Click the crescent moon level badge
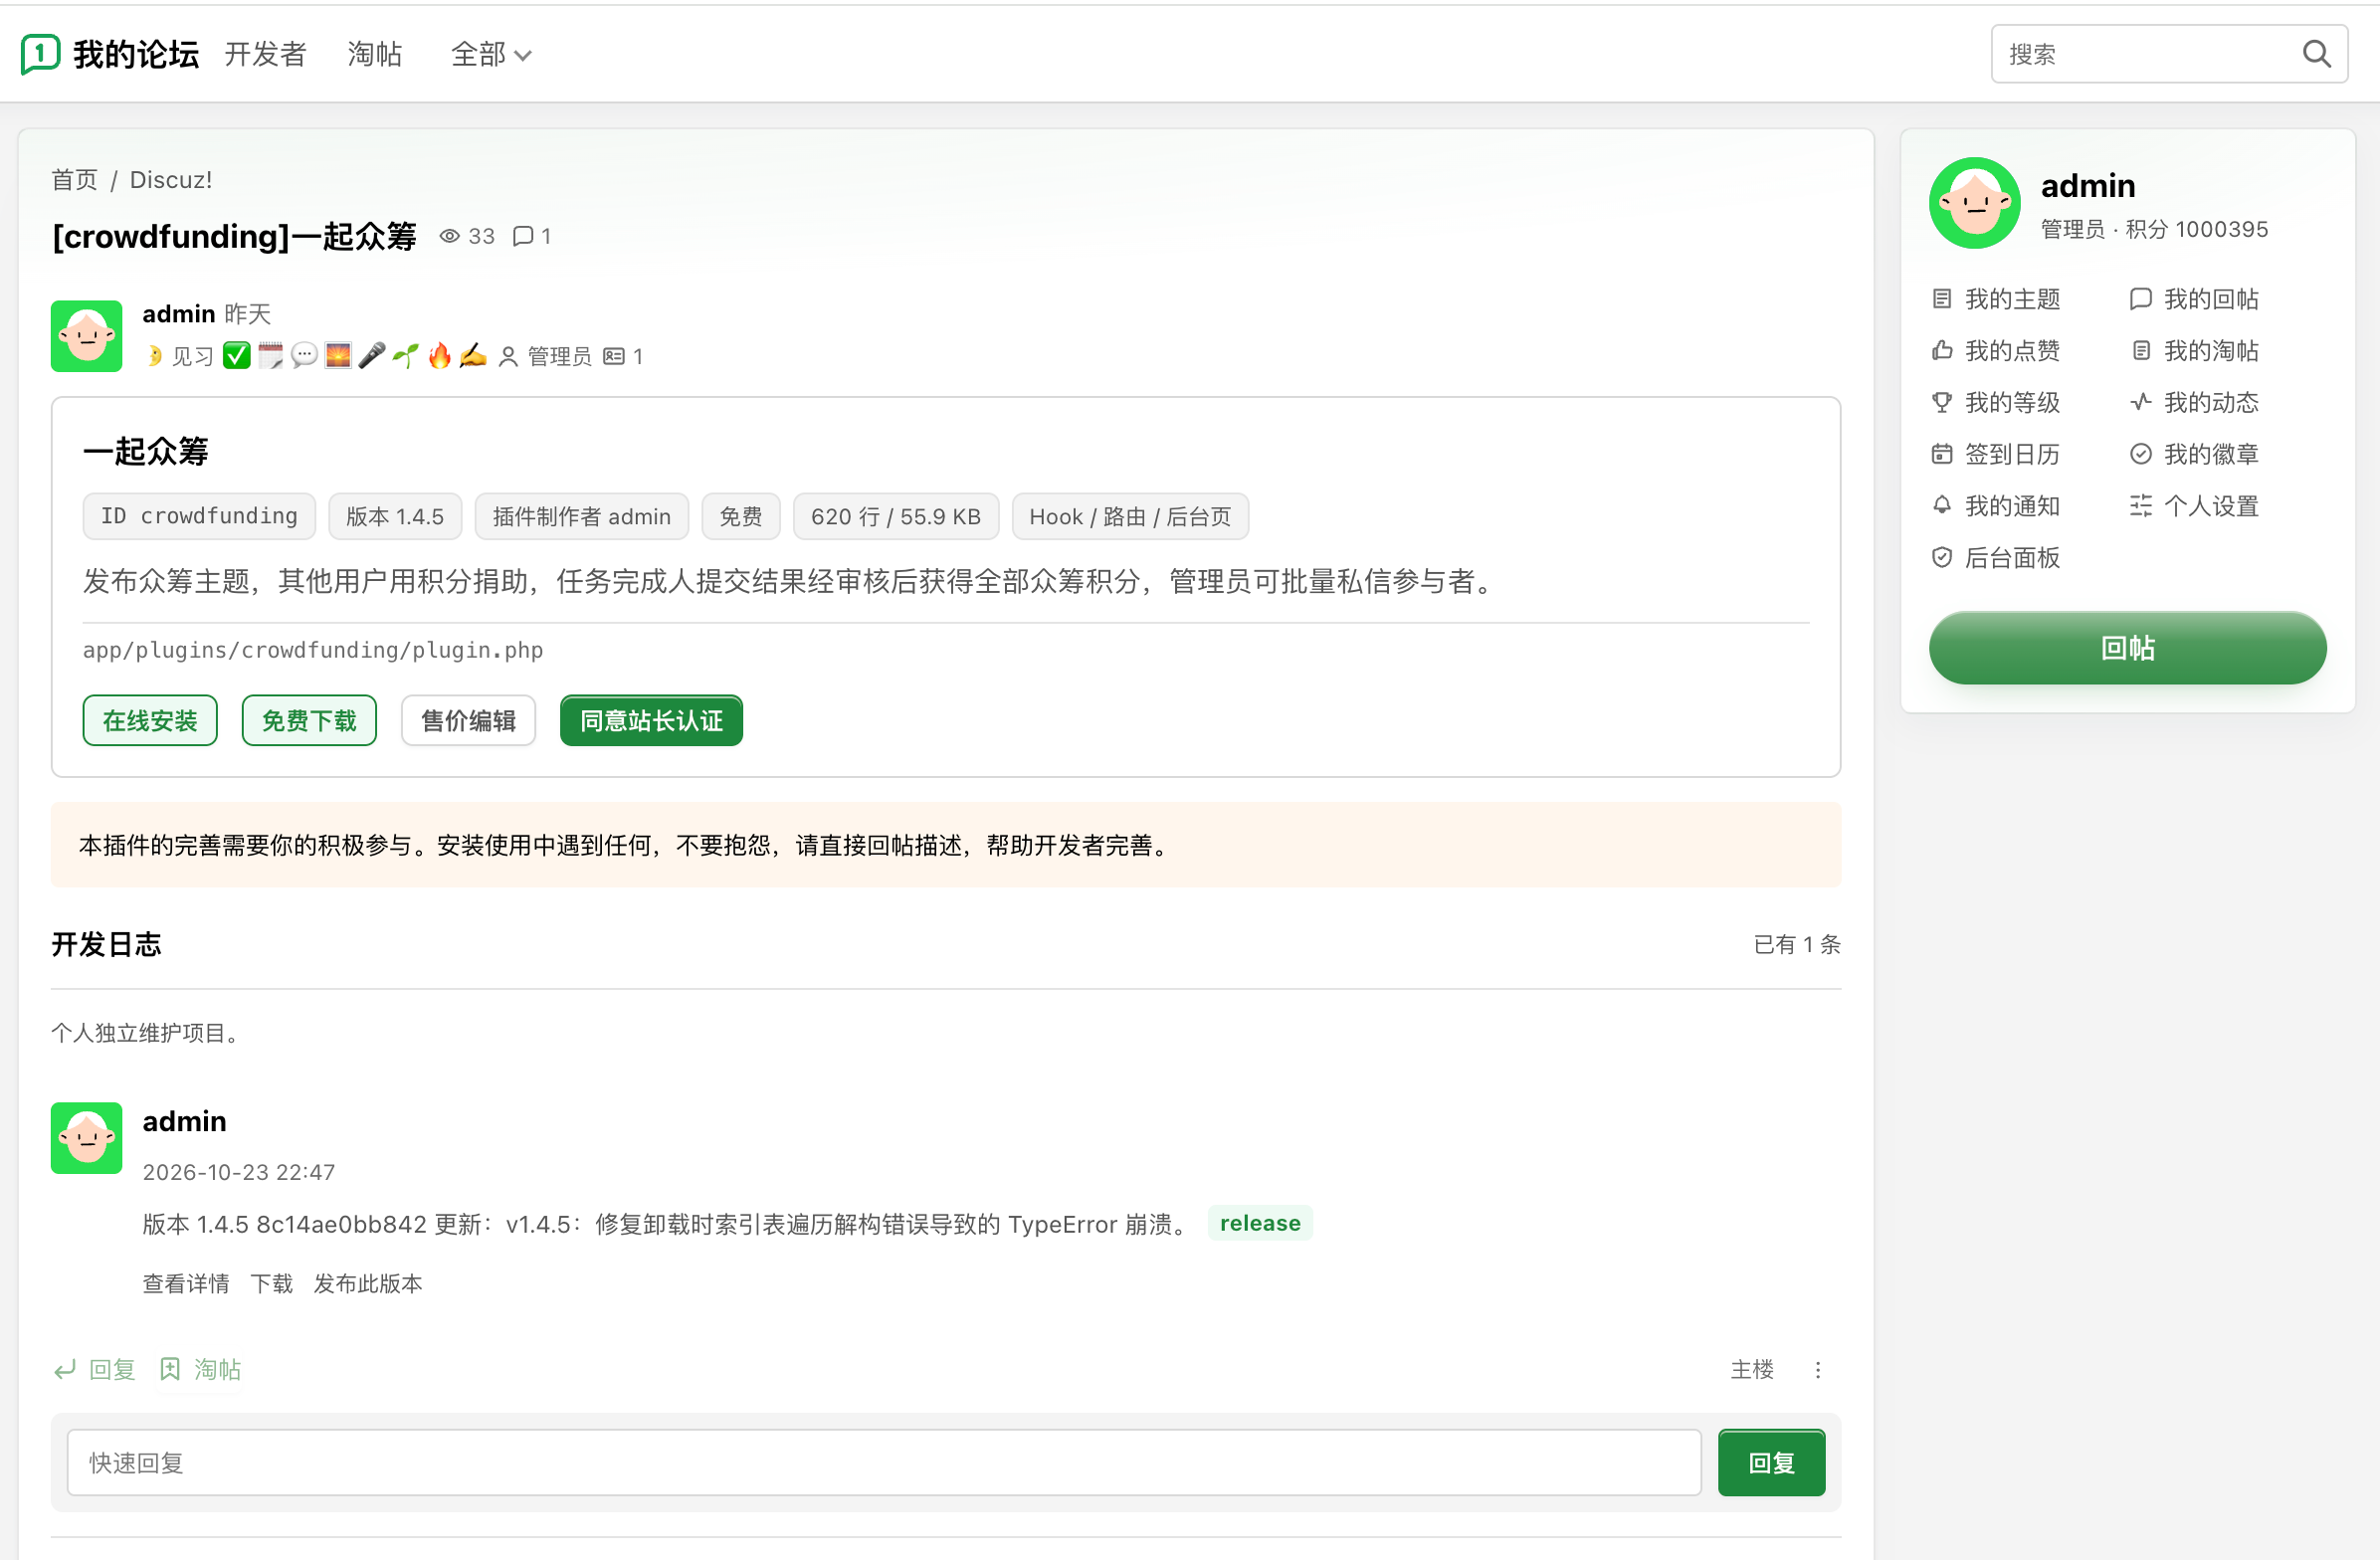Viewport: 2380px width, 1560px height. coord(154,356)
